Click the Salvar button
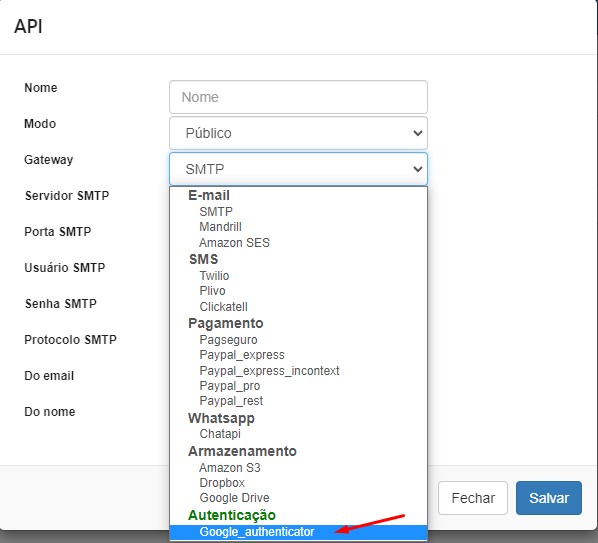 click(549, 498)
